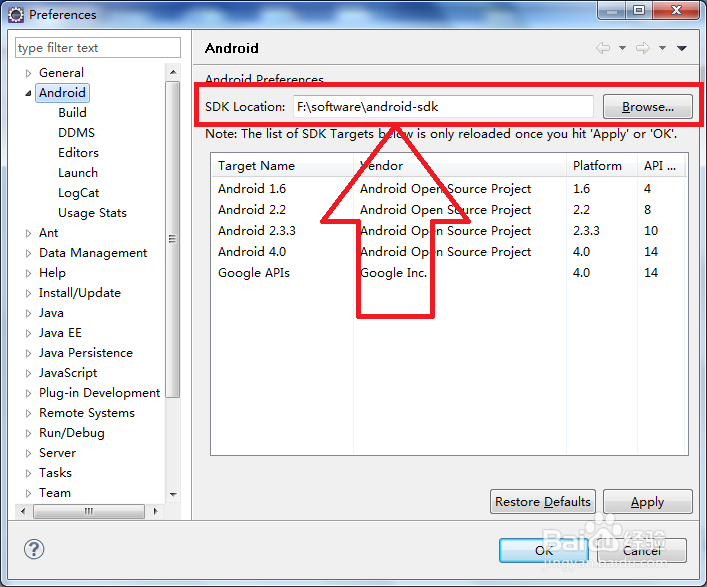Click the forward navigation arrow icon
Image resolution: width=707 pixels, height=587 pixels.
click(x=643, y=48)
